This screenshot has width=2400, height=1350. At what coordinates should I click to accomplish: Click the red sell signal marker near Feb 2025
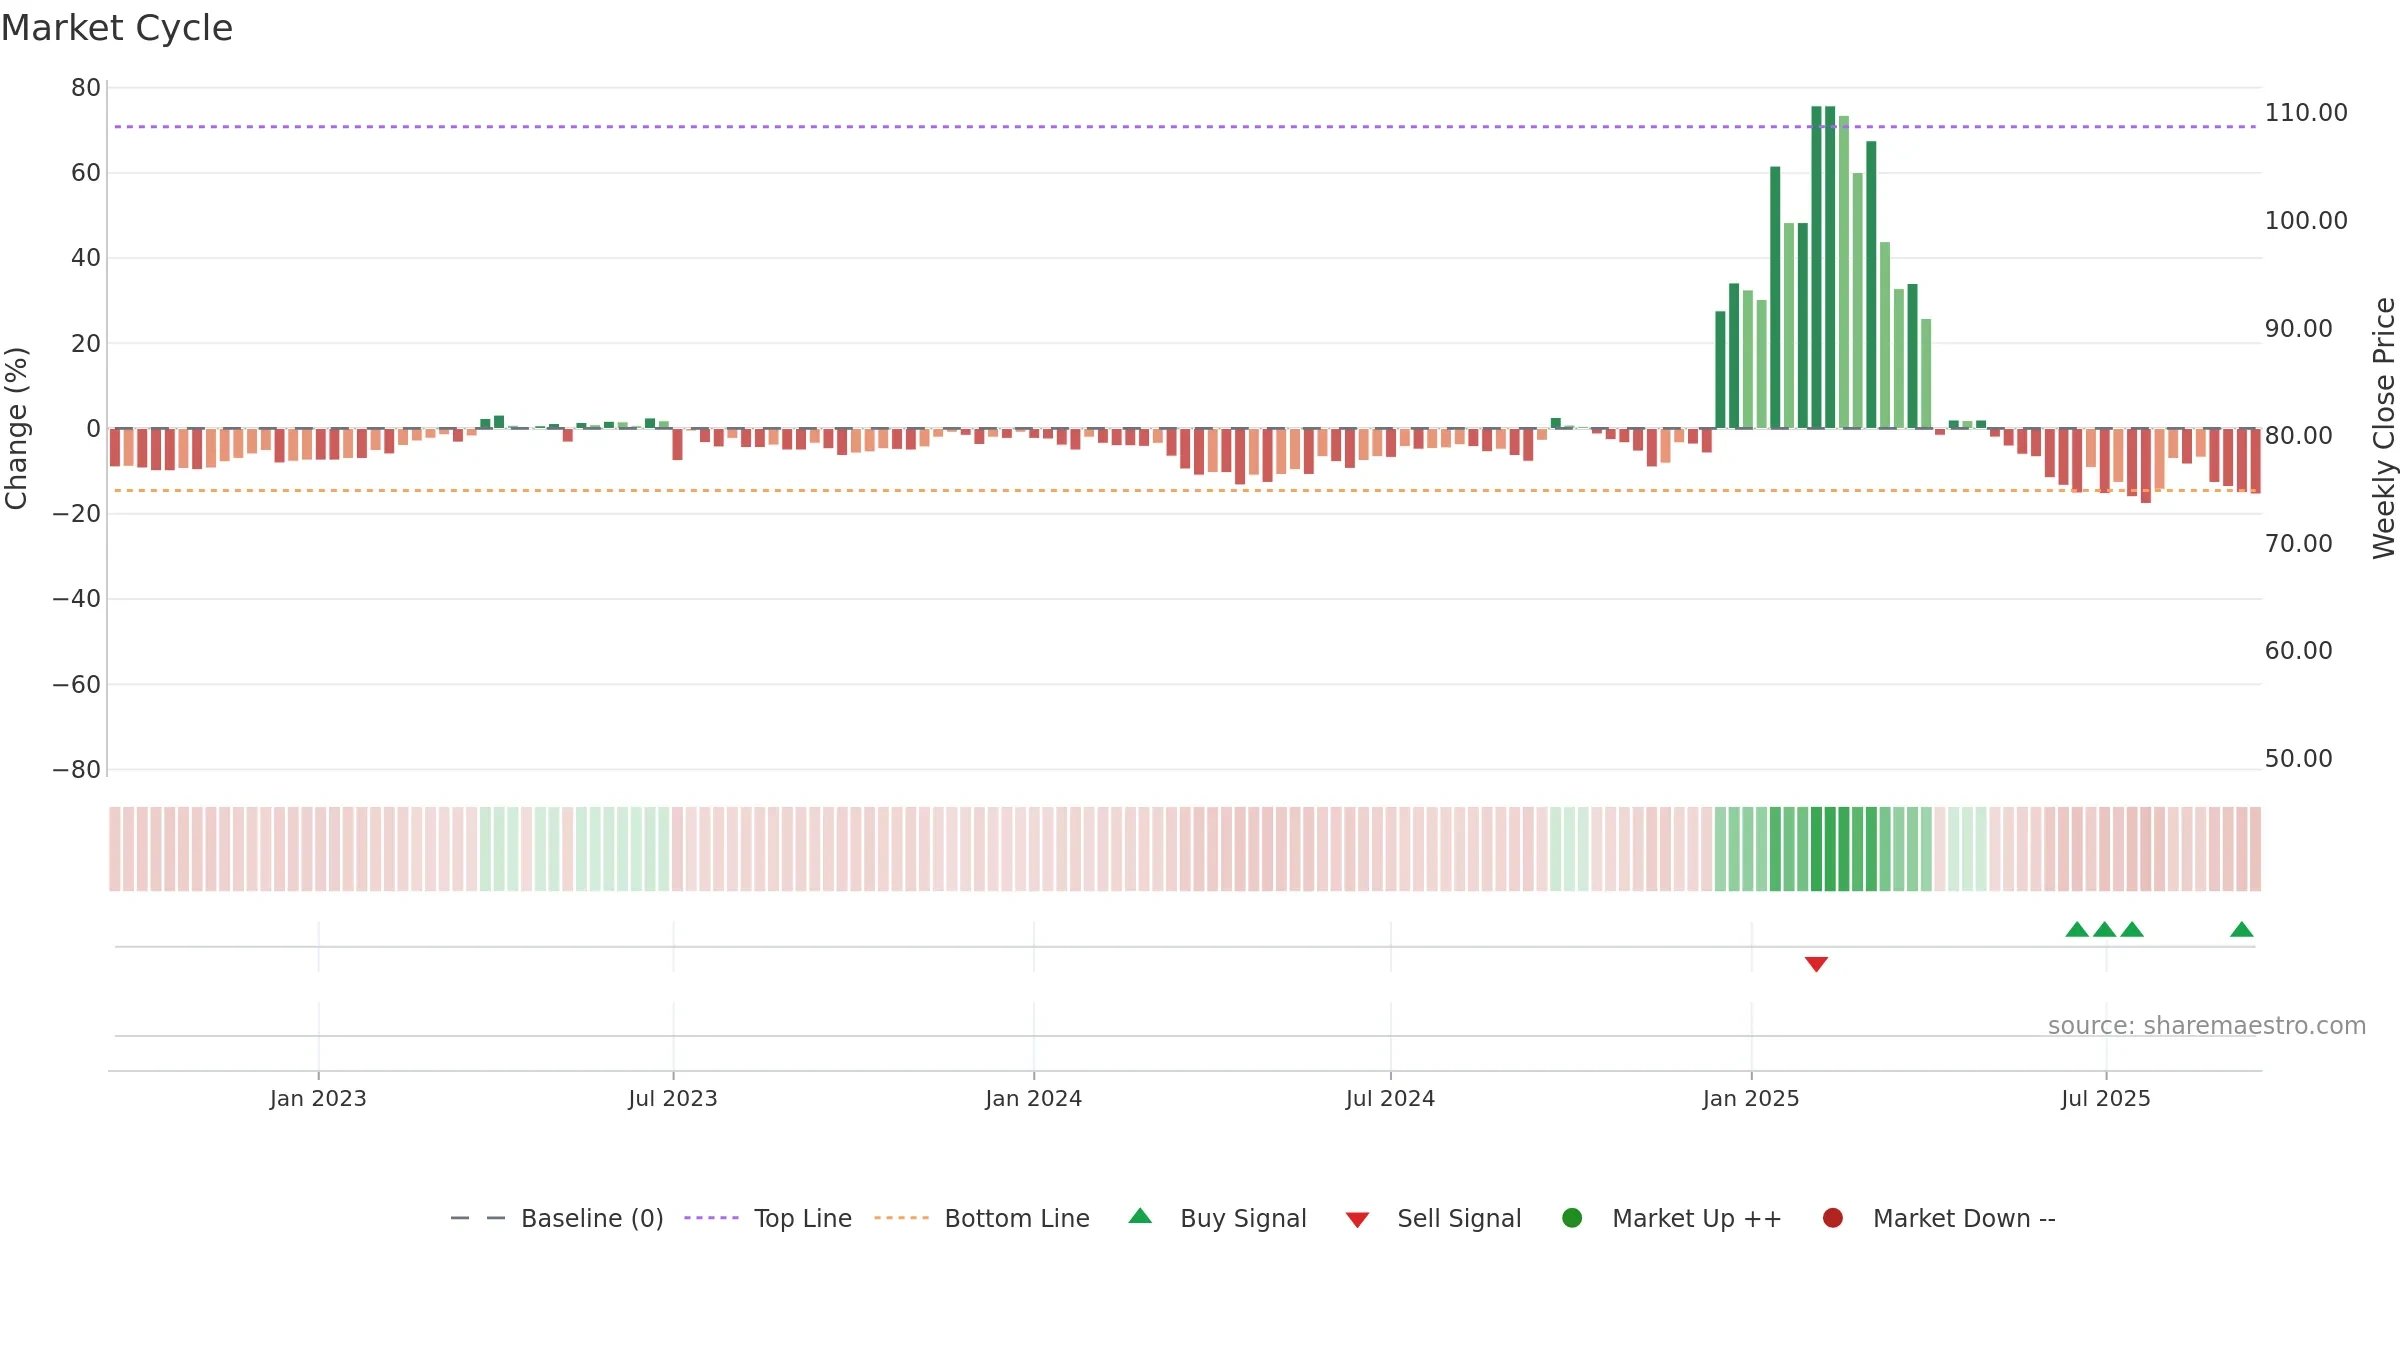coord(1816,964)
